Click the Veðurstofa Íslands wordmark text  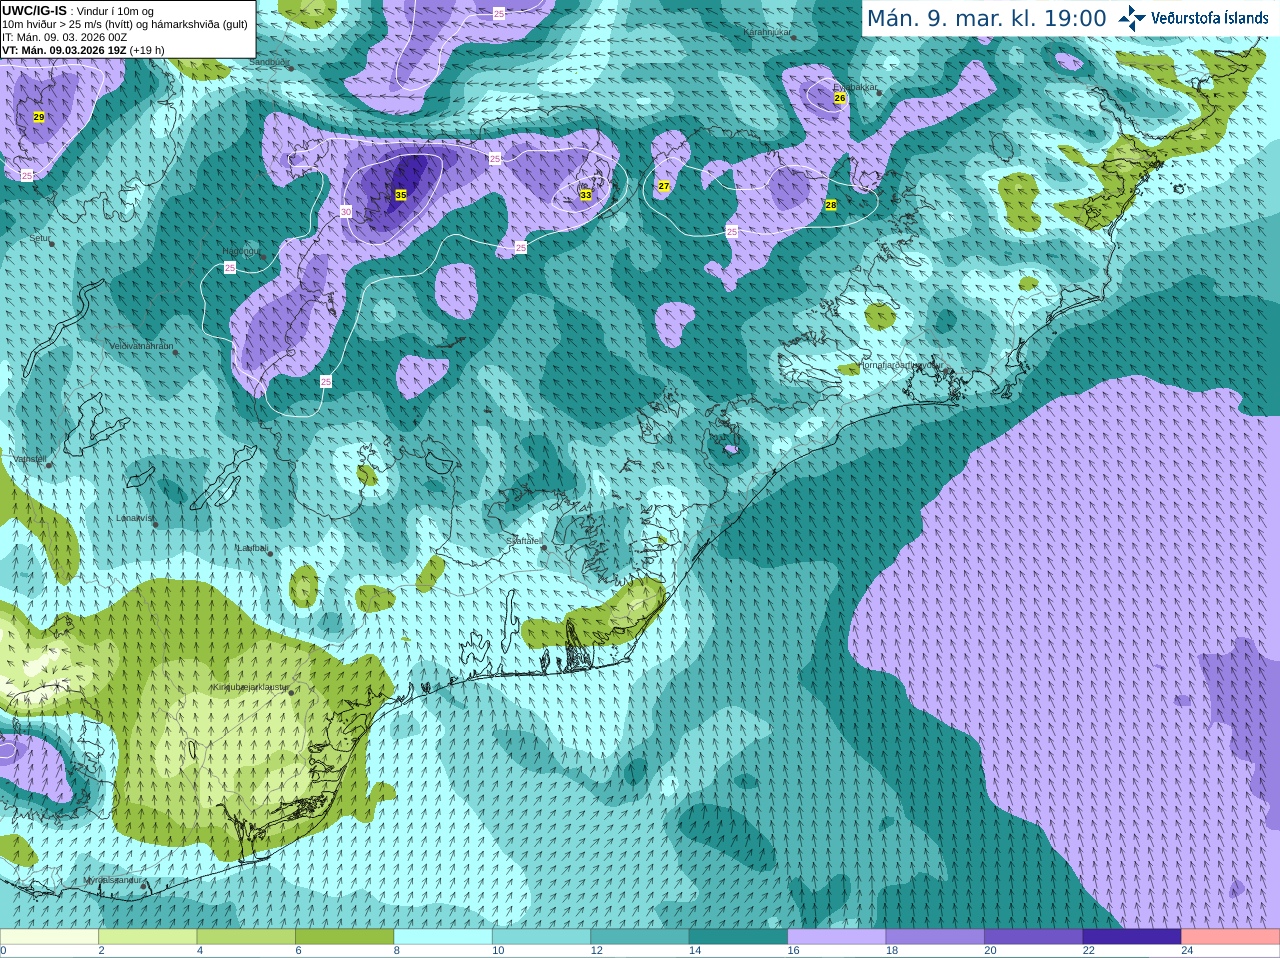1209,18
